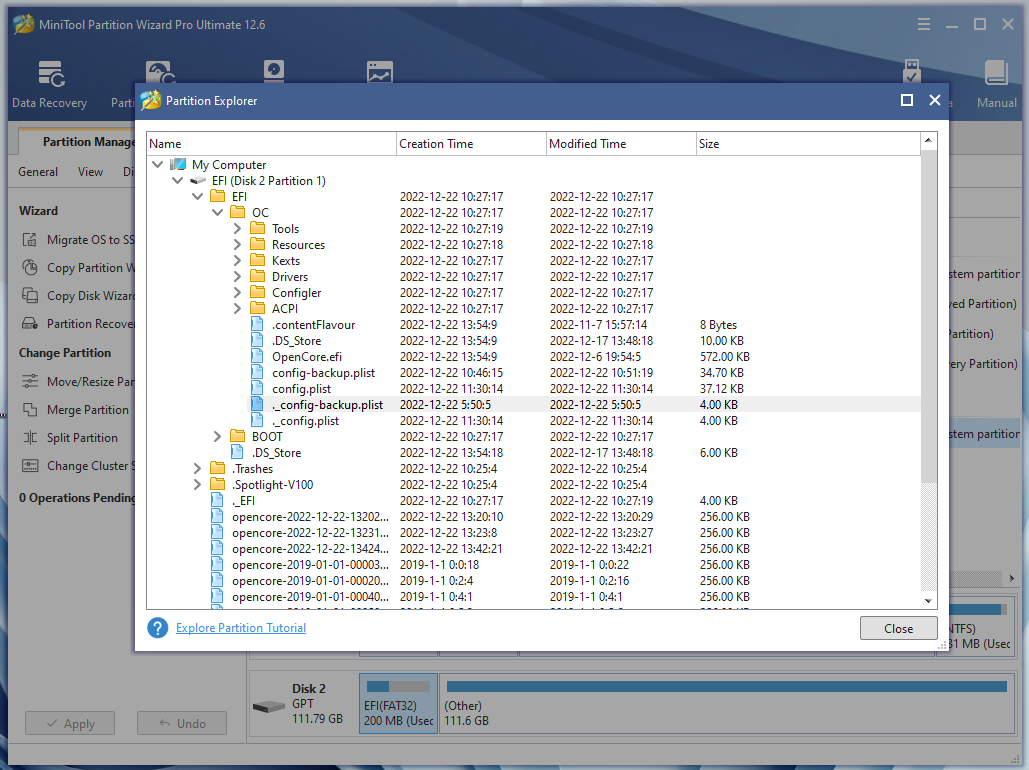Click the .Trashes folder icon
1029x770 pixels.
pos(217,468)
